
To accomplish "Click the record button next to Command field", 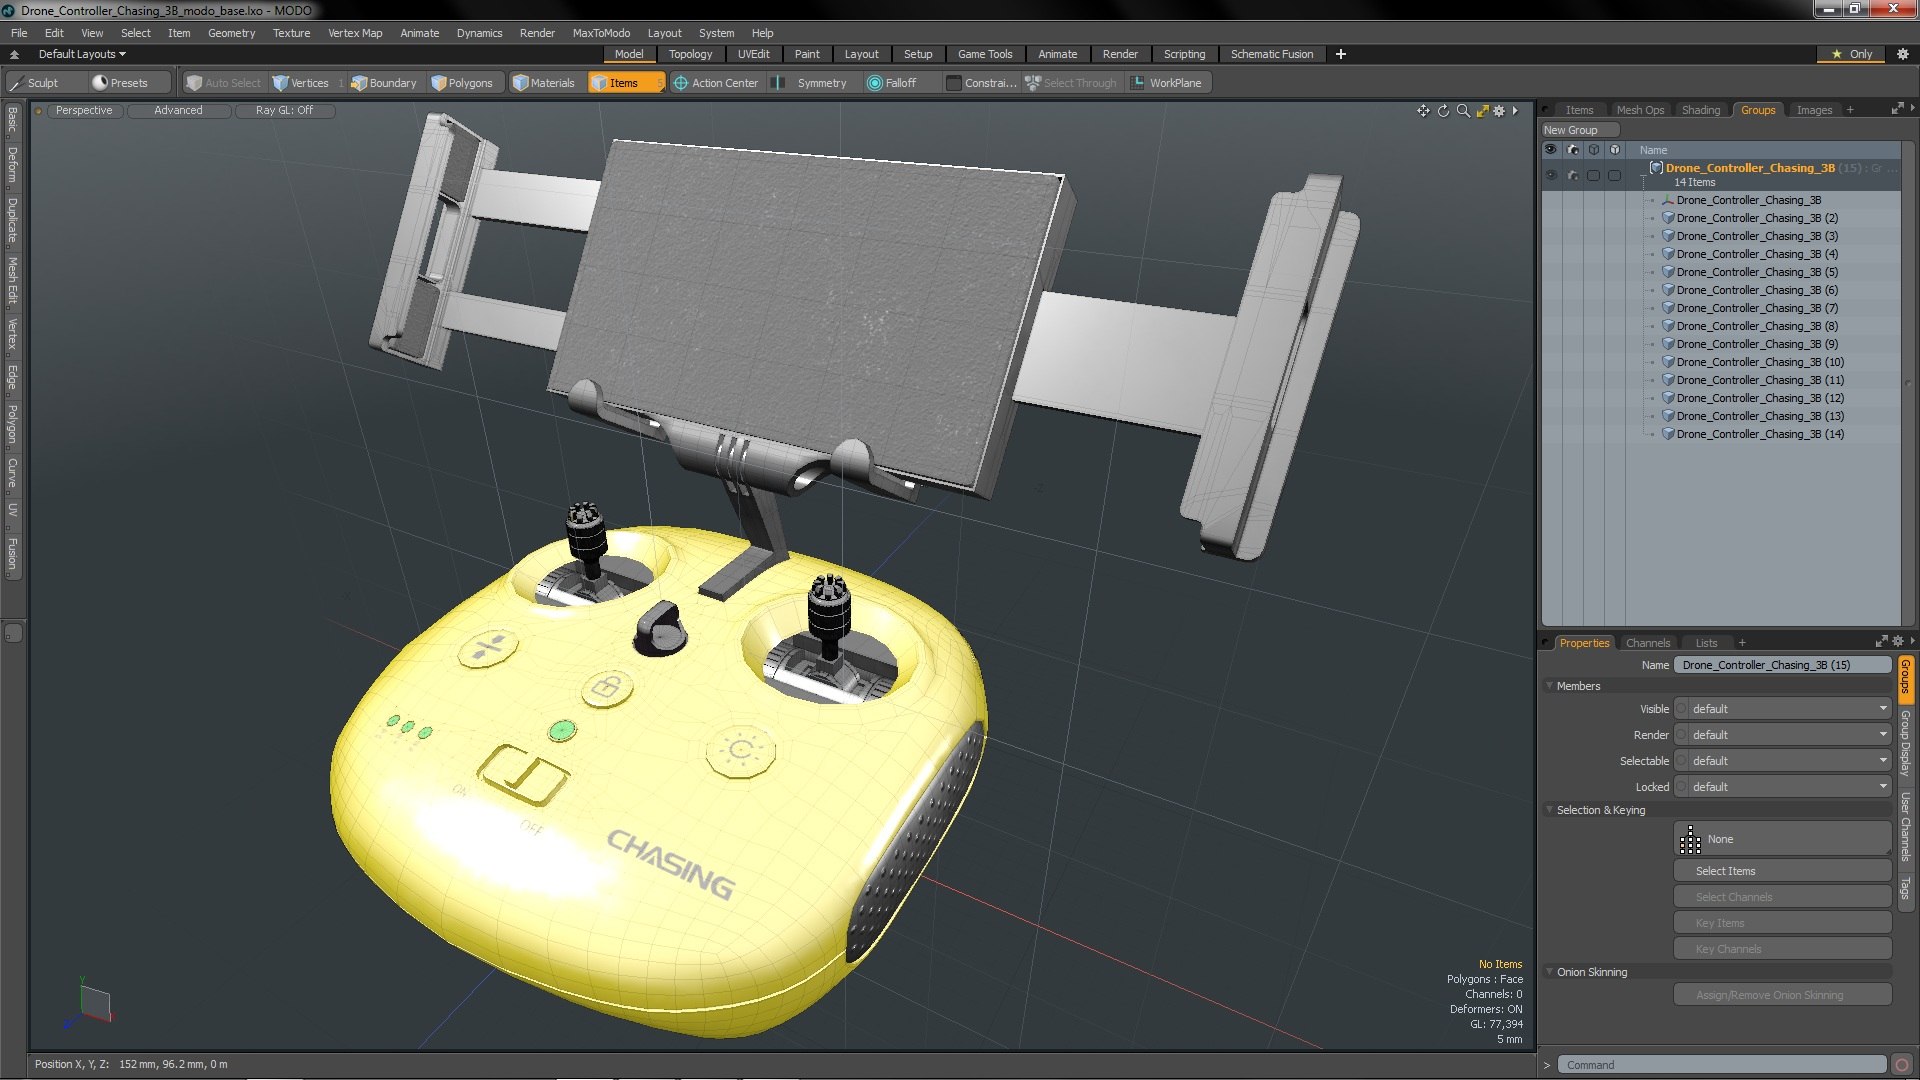I will (1902, 1065).
